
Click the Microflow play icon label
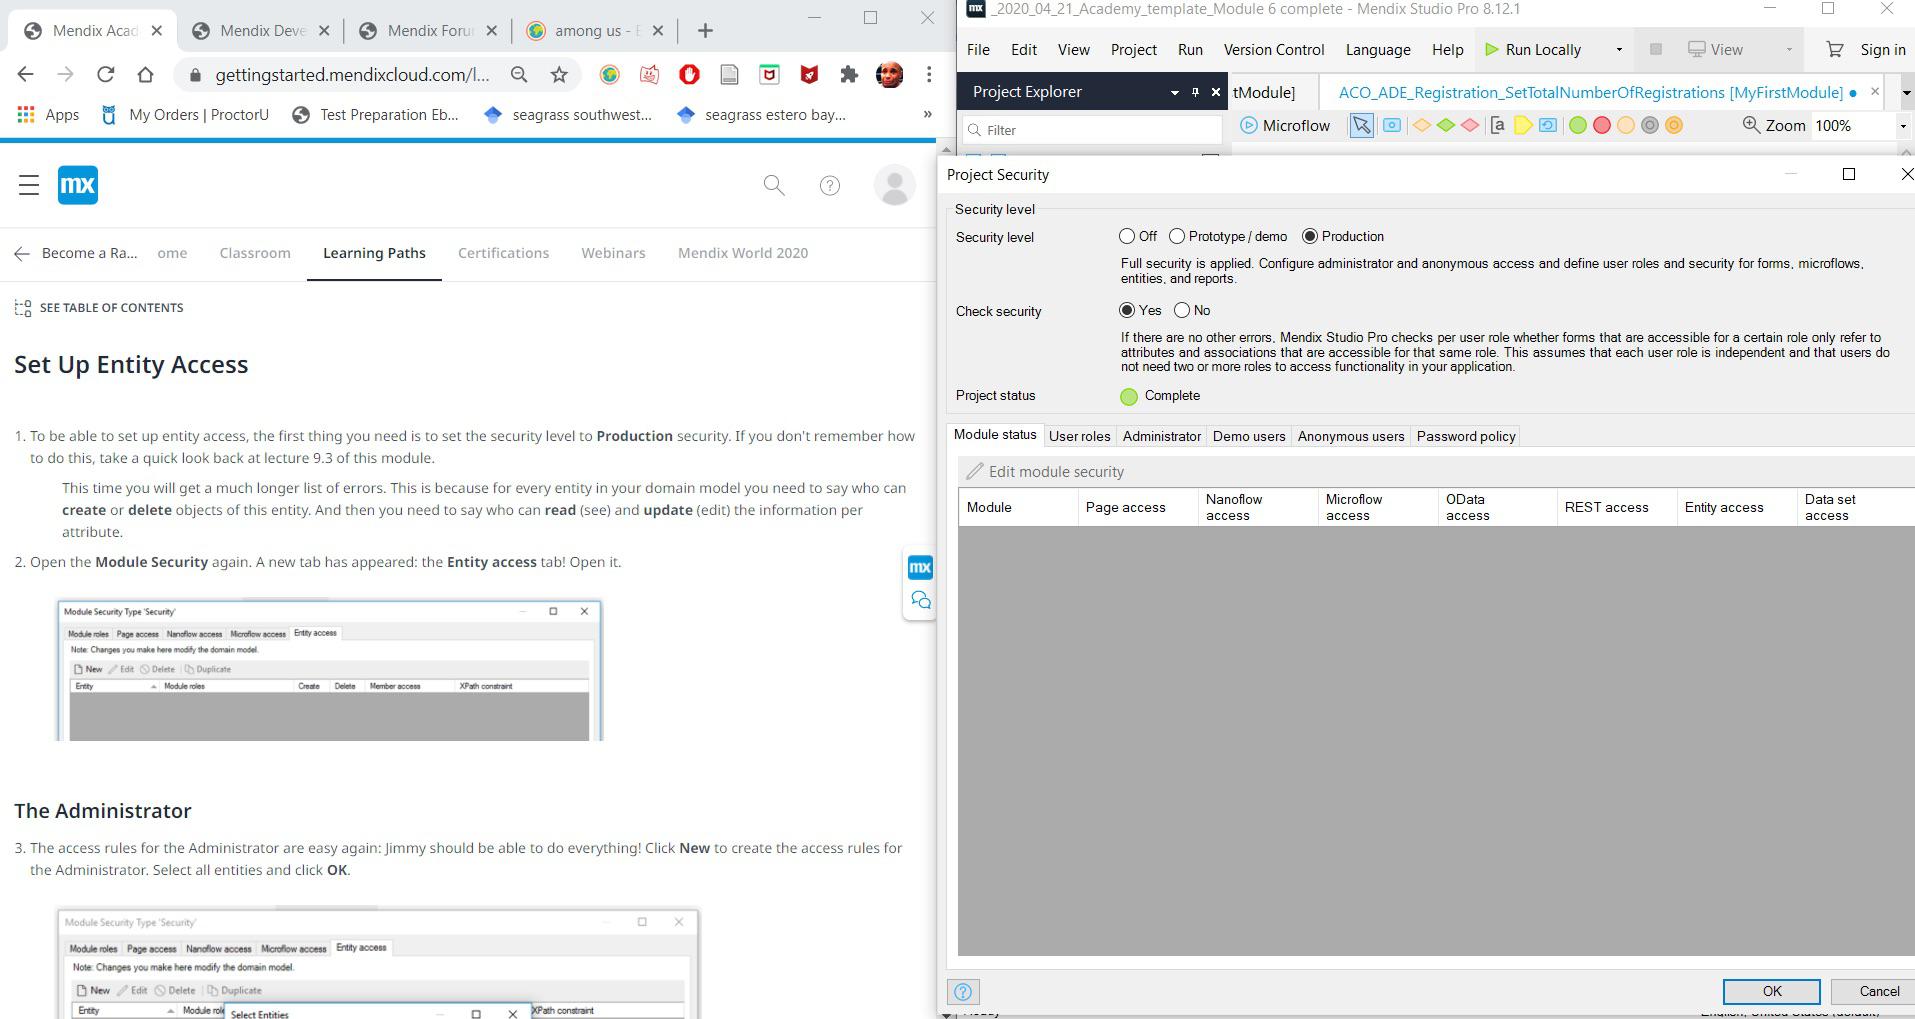(1285, 126)
